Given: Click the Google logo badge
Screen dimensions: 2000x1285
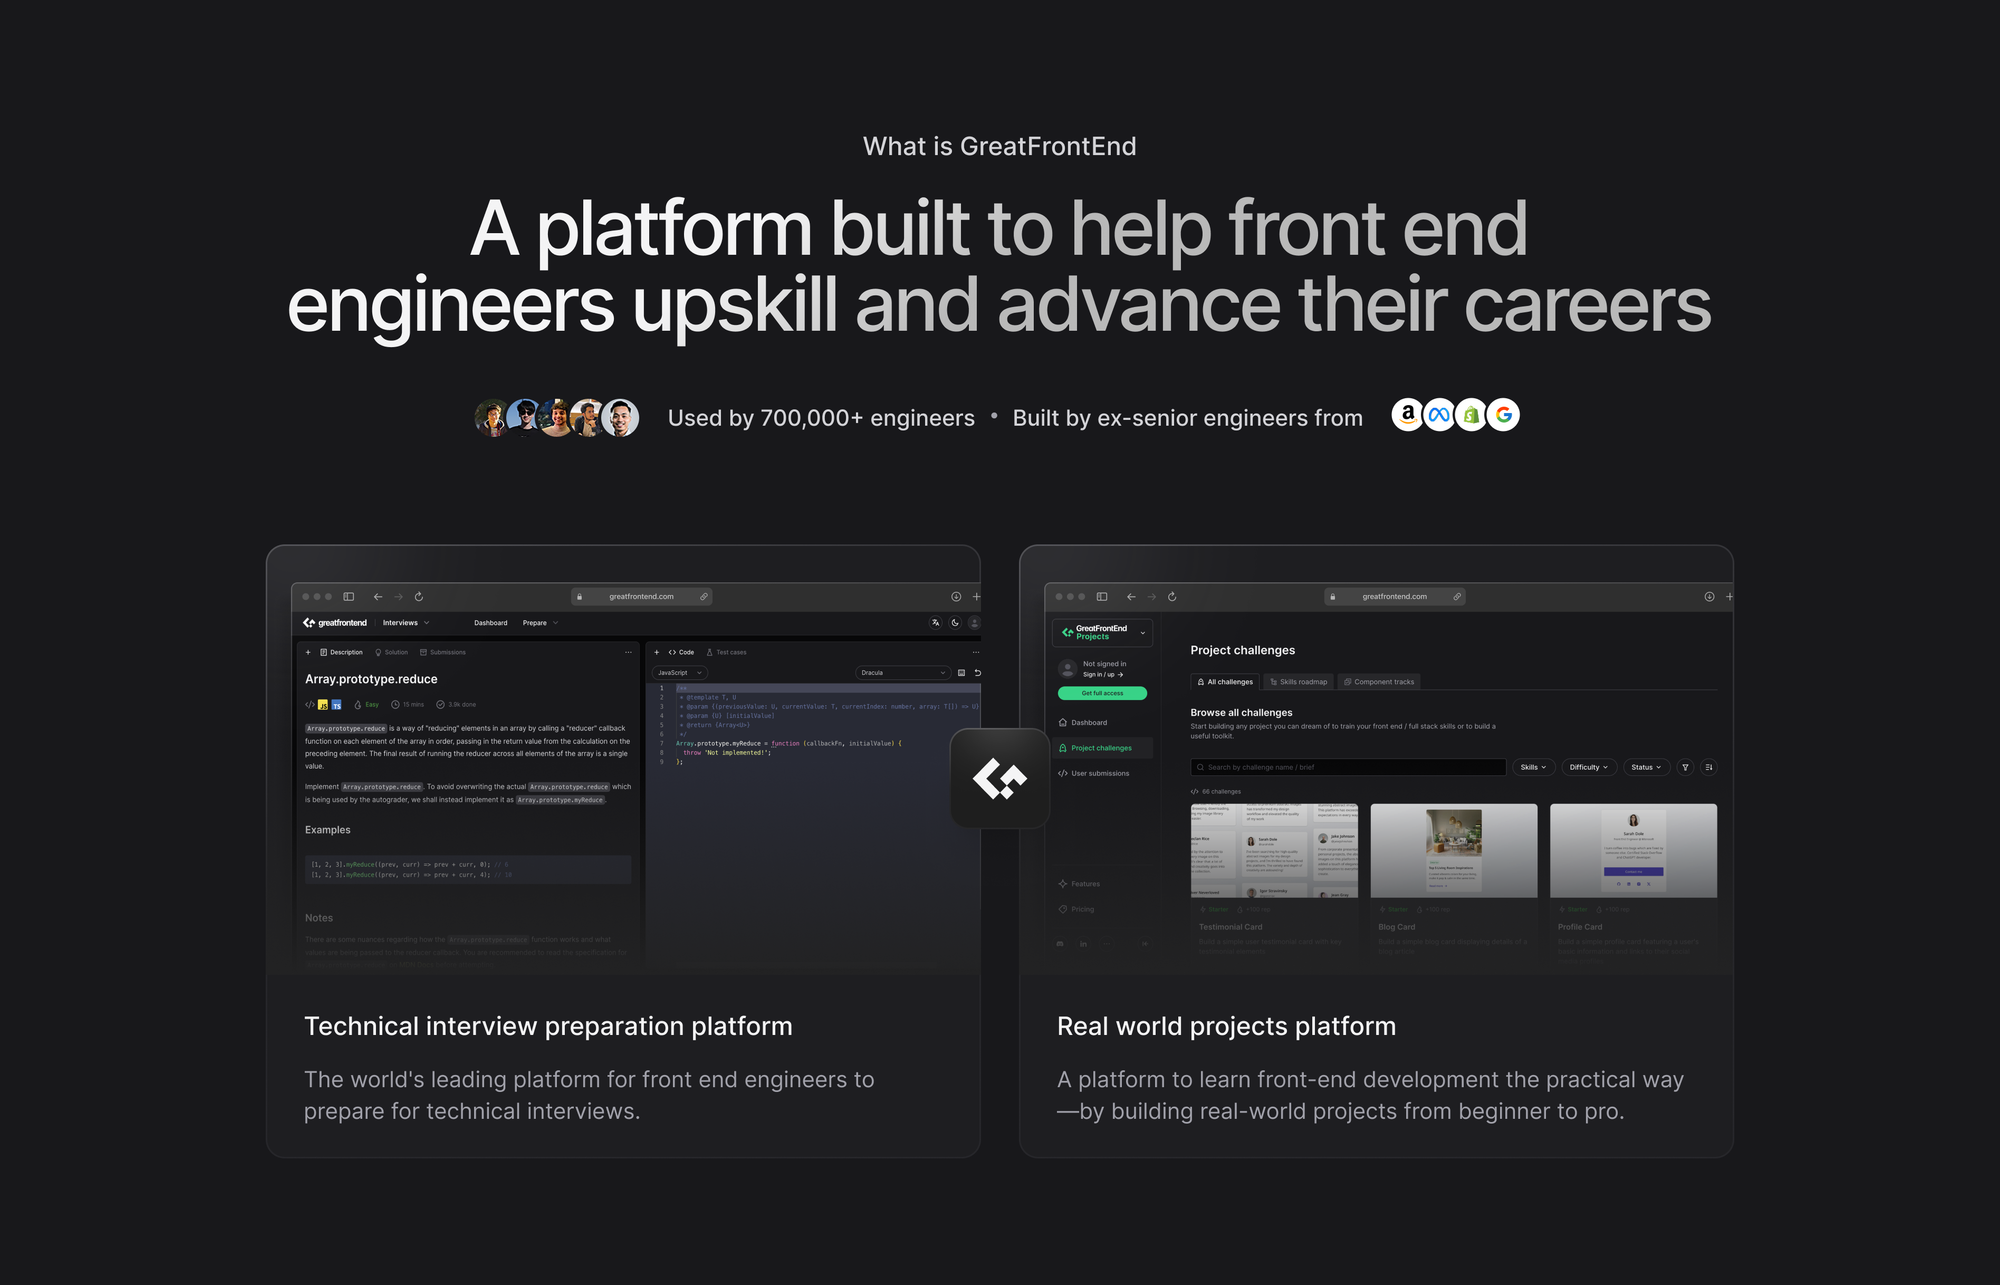Looking at the screenshot, I should [x=1503, y=415].
